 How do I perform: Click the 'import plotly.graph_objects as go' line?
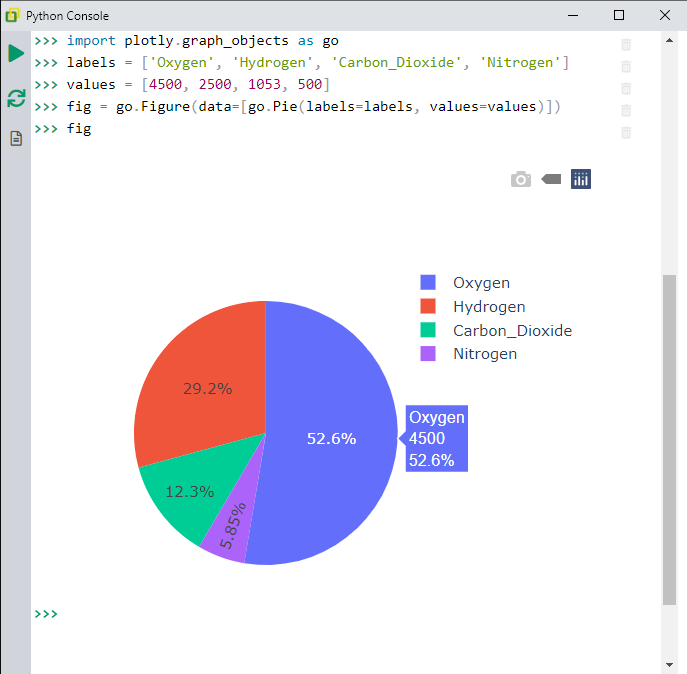tap(202, 41)
